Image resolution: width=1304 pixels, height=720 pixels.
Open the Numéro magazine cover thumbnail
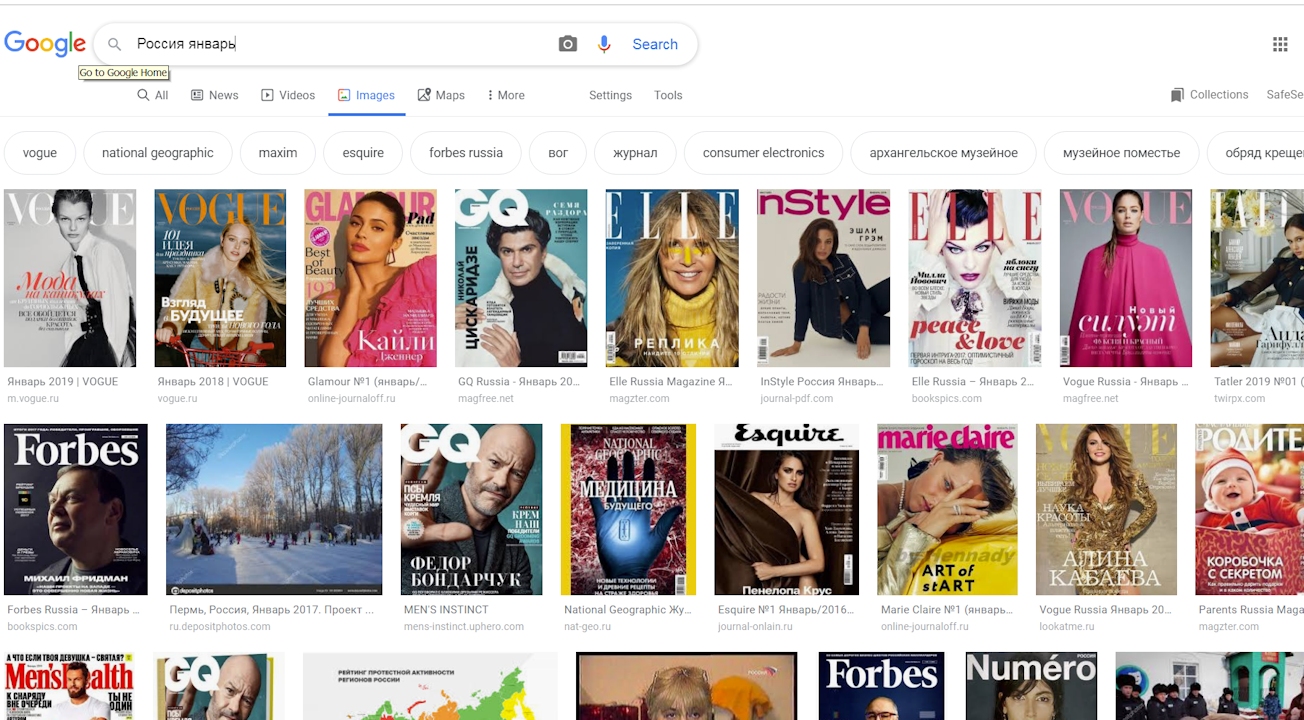tap(1031, 686)
